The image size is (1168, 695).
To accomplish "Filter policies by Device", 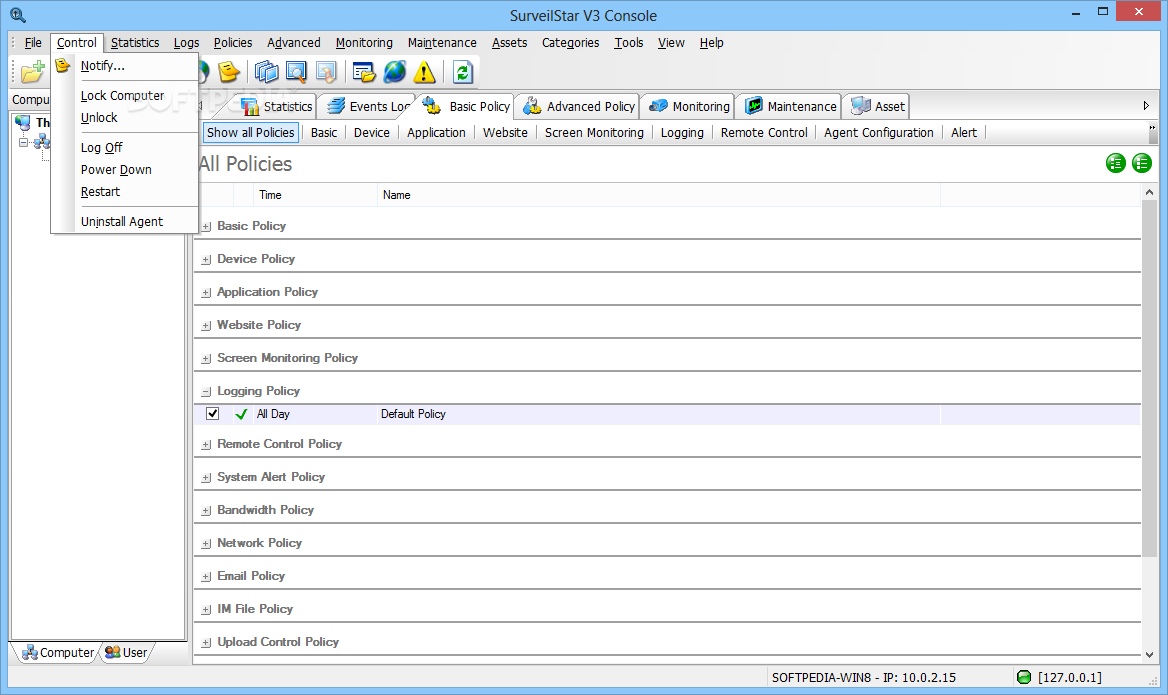I will click(372, 133).
